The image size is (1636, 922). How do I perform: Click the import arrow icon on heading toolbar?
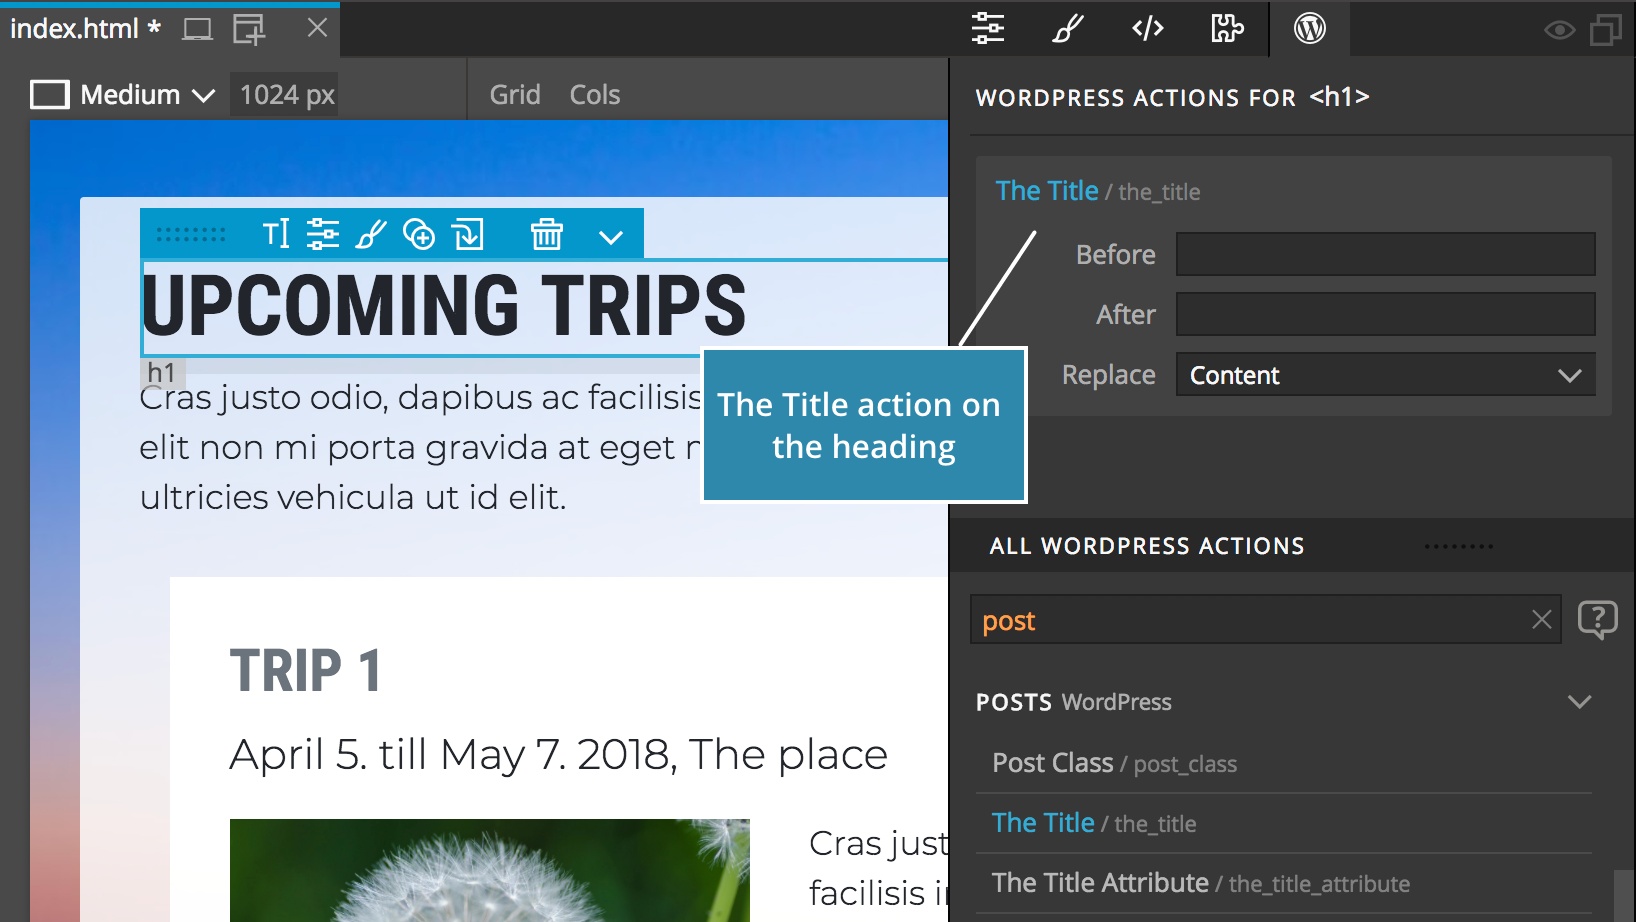coord(468,234)
